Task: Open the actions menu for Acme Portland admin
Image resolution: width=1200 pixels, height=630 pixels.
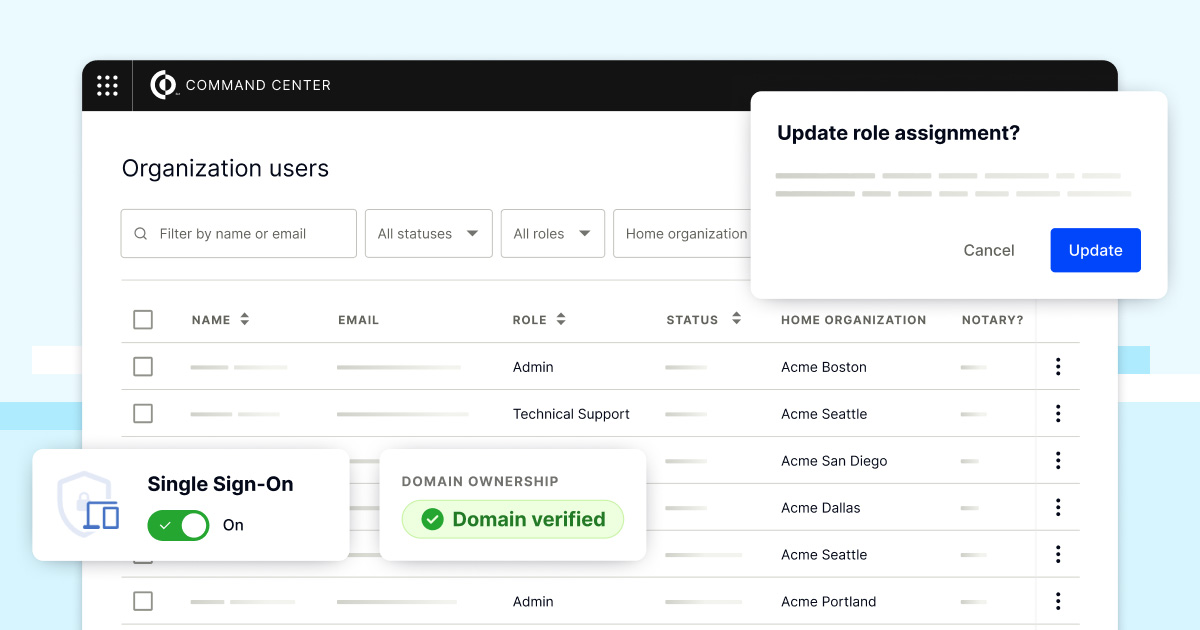Action: pyautogui.click(x=1058, y=601)
